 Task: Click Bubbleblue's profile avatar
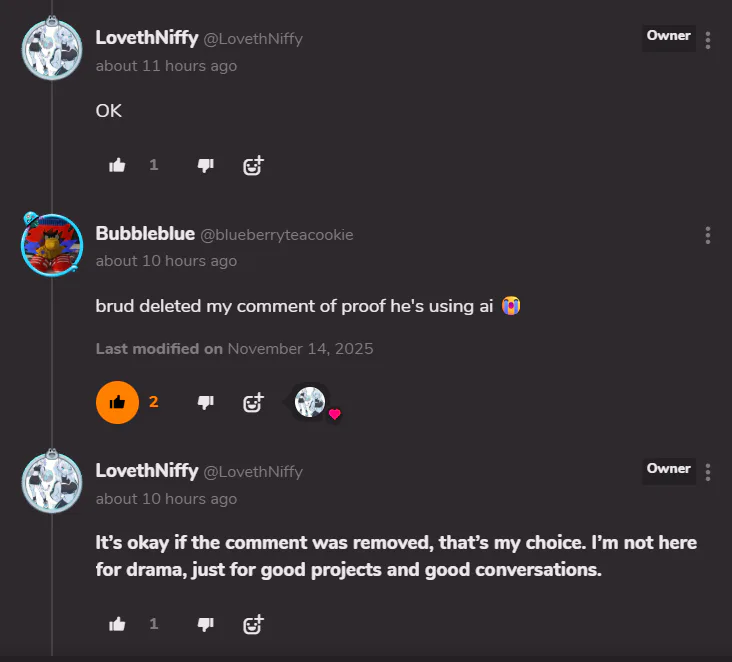pyautogui.click(x=51, y=243)
